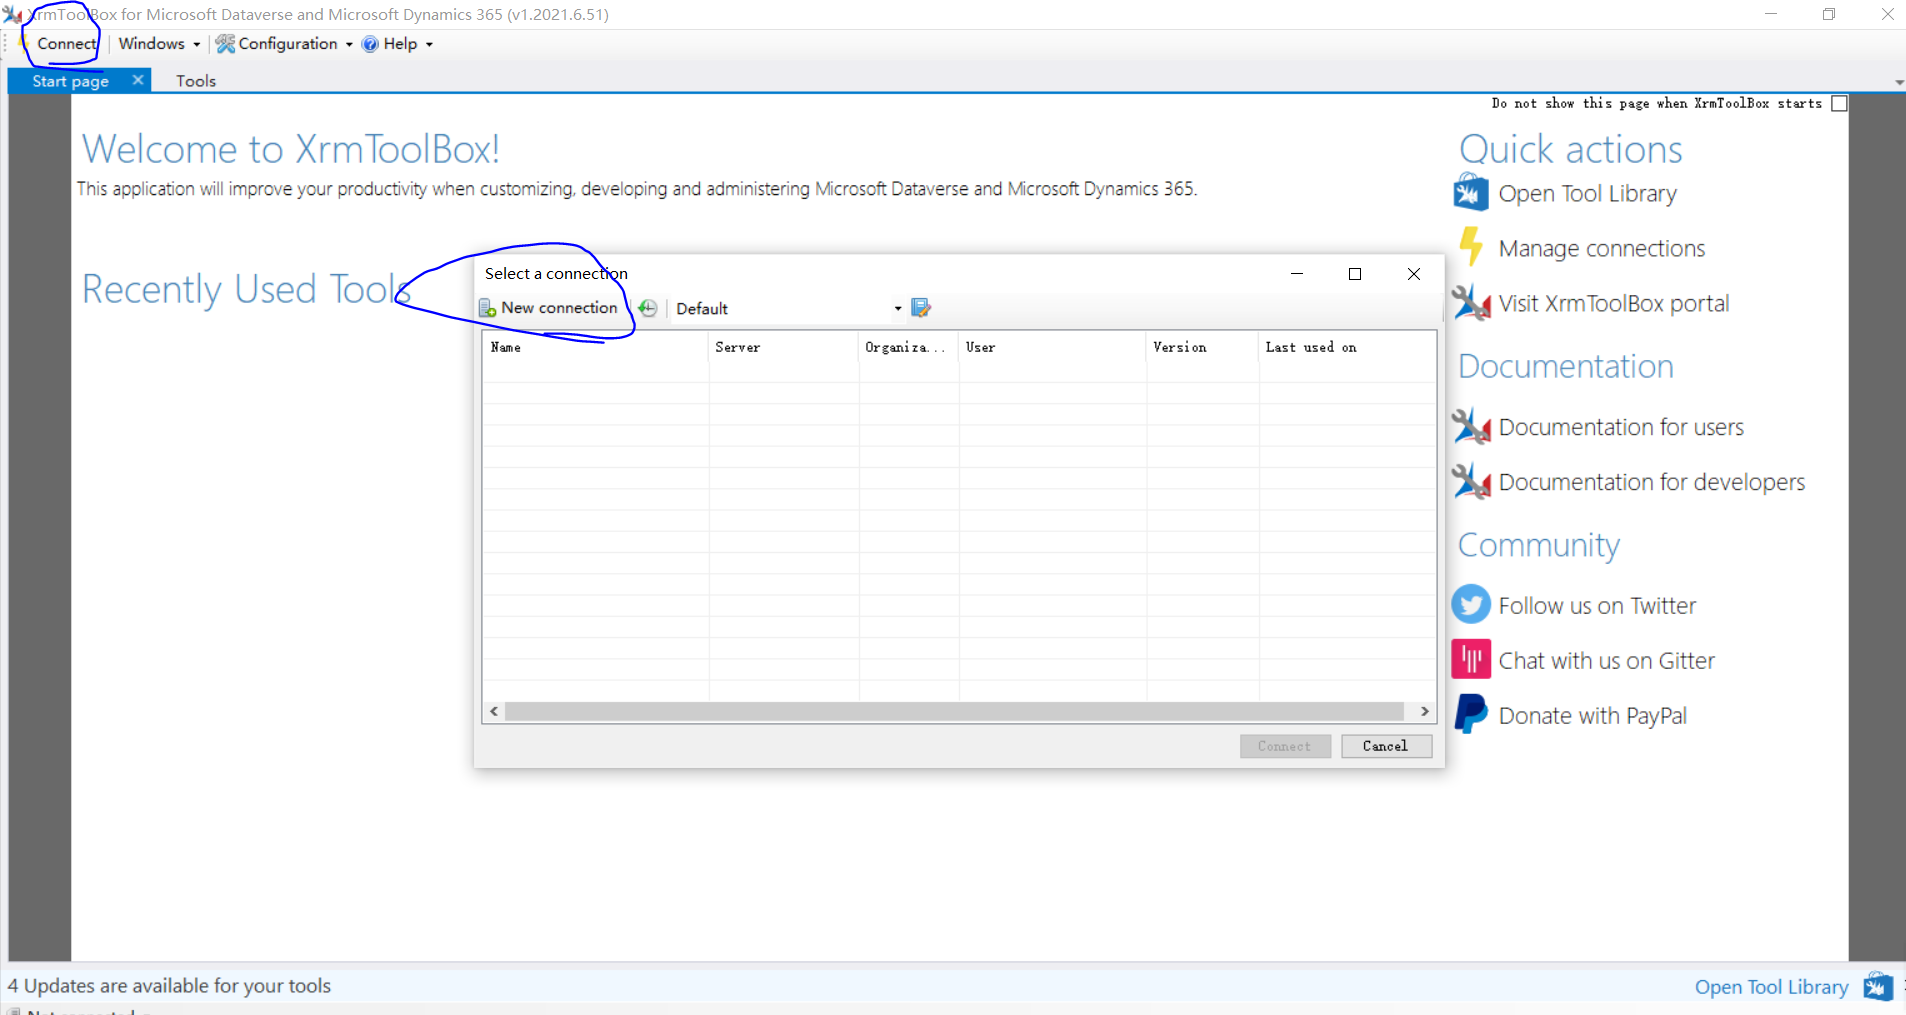Click the Manage connections lightning icon
The image size is (1906, 1015).
tap(1471, 247)
